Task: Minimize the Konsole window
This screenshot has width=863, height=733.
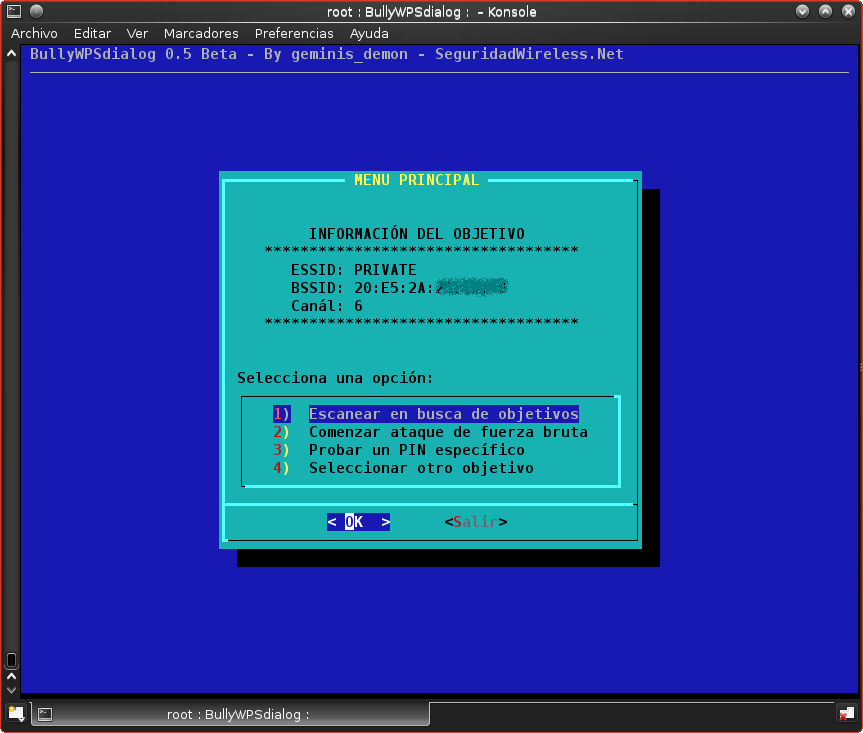Action: [x=803, y=12]
